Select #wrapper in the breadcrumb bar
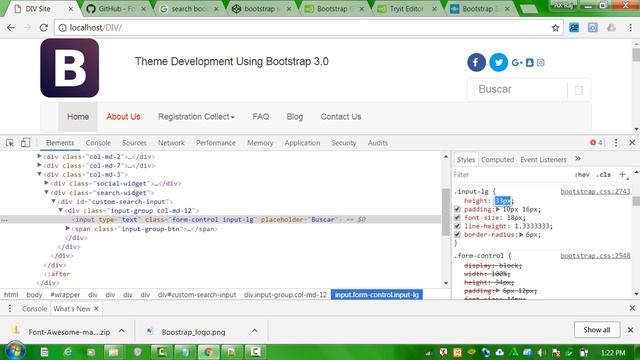The image size is (640, 360). tap(65, 295)
